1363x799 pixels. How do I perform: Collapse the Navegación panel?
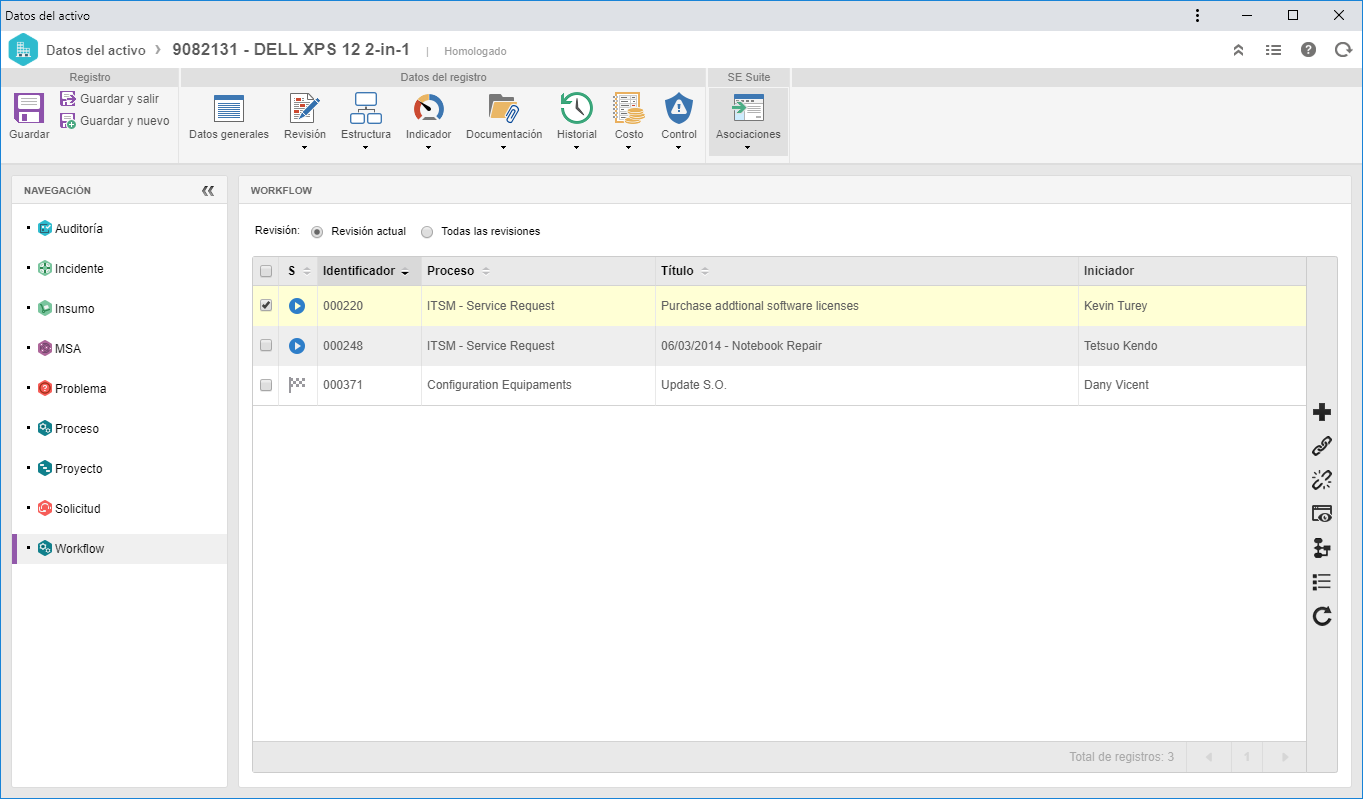click(208, 191)
